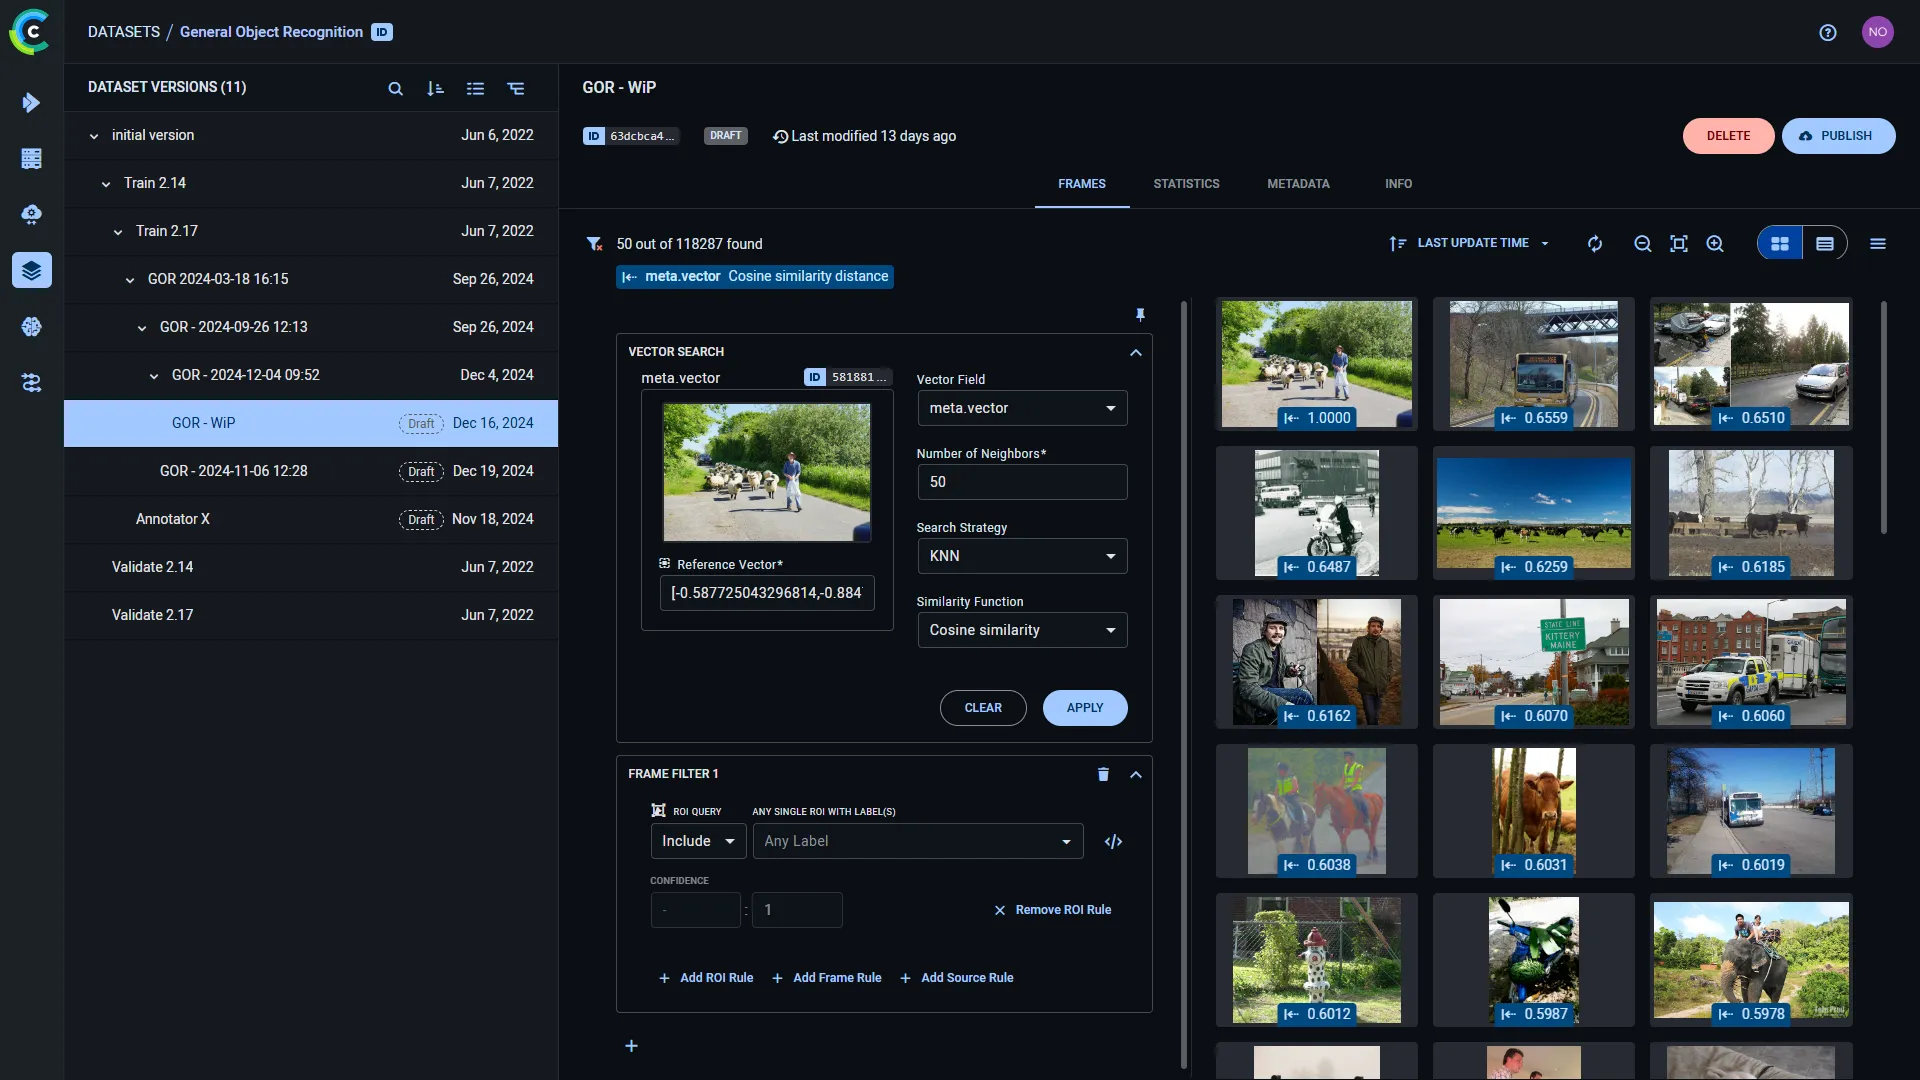
Task: Pin the filter panel
Action: pyautogui.click(x=1140, y=315)
